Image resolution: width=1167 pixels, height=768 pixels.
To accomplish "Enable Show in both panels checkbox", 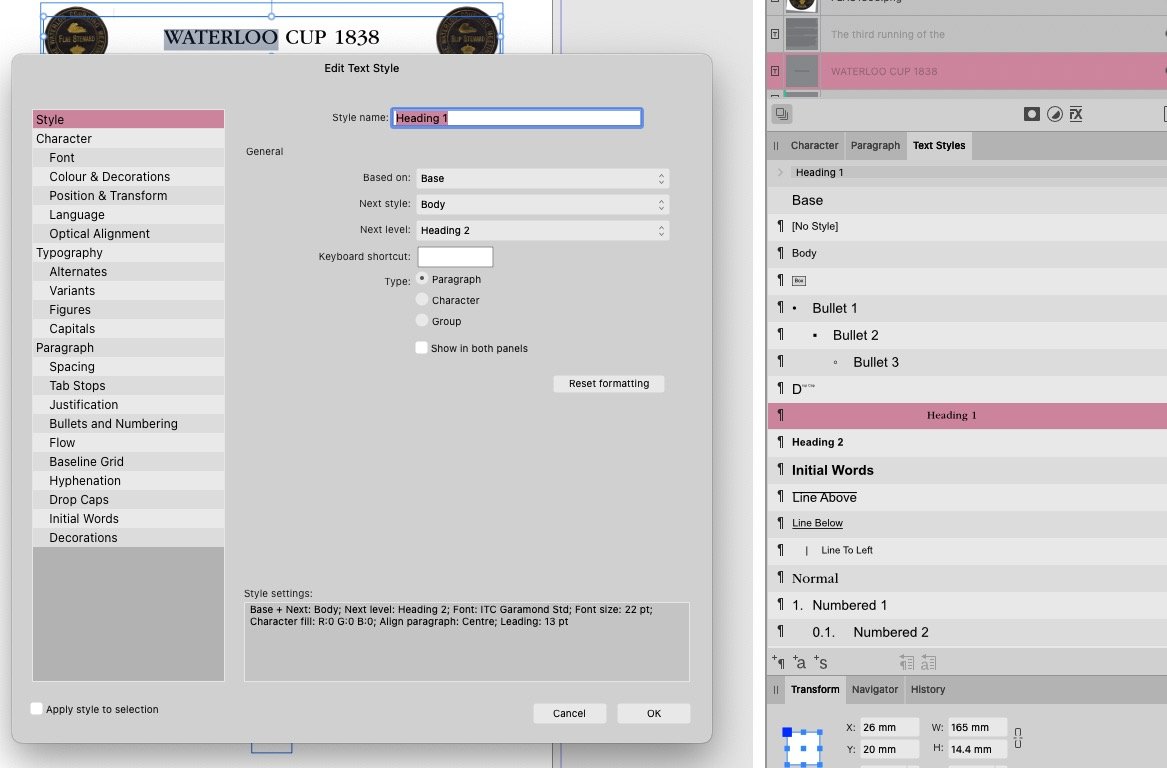I will tap(422, 348).
